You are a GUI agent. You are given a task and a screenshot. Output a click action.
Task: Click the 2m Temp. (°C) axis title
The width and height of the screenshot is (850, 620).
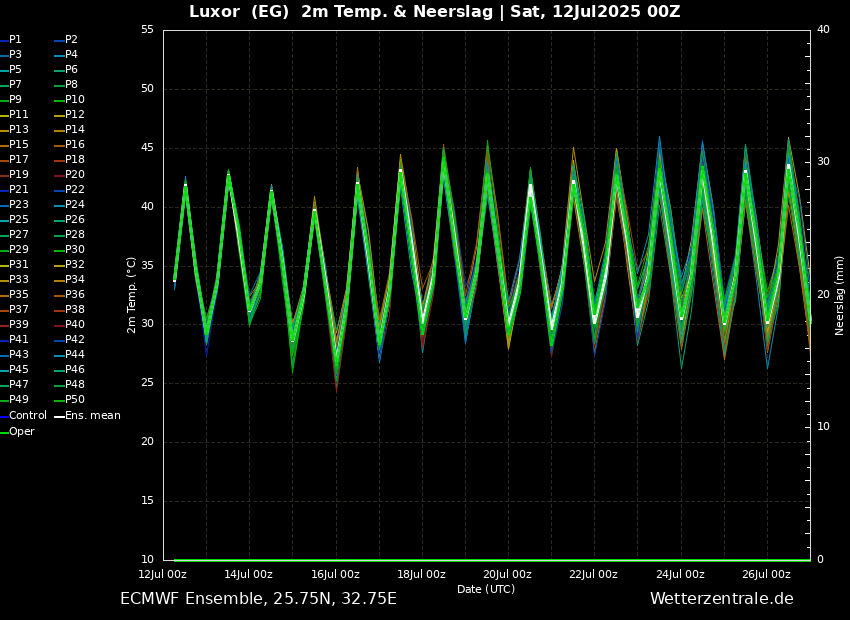pos(132,294)
